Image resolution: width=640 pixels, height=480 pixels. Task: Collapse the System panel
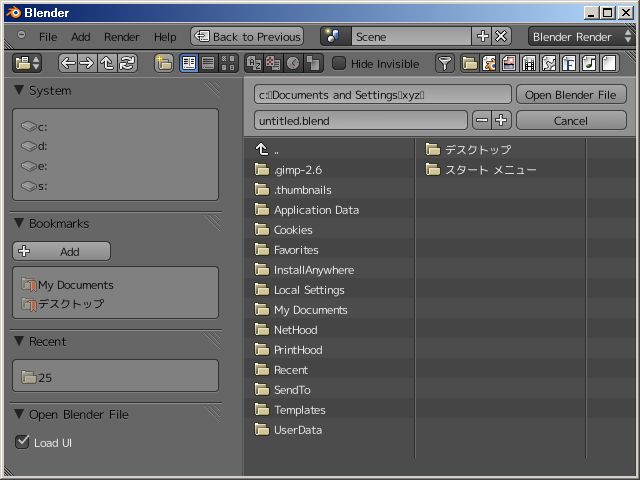[x=19, y=90]
